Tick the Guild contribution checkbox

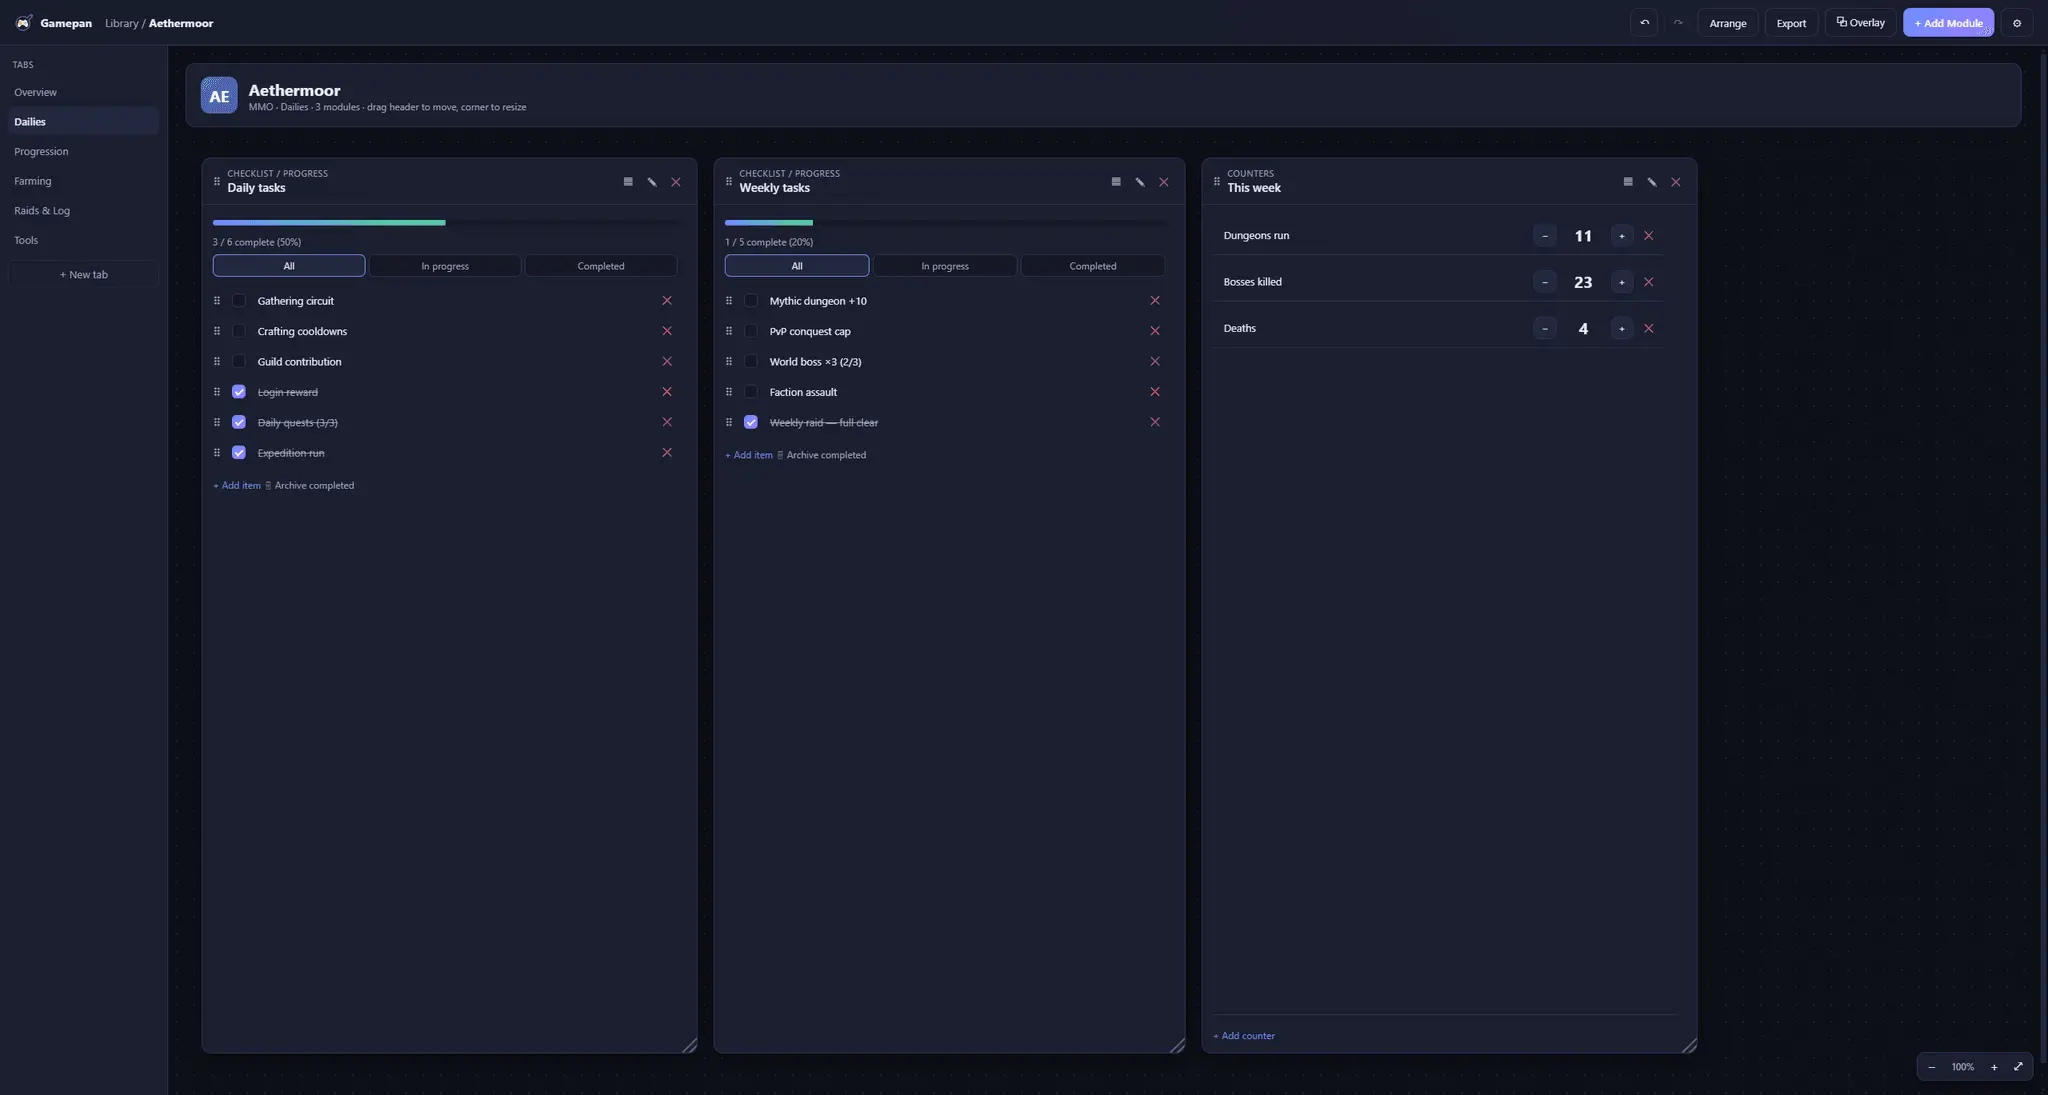[239, 362]
